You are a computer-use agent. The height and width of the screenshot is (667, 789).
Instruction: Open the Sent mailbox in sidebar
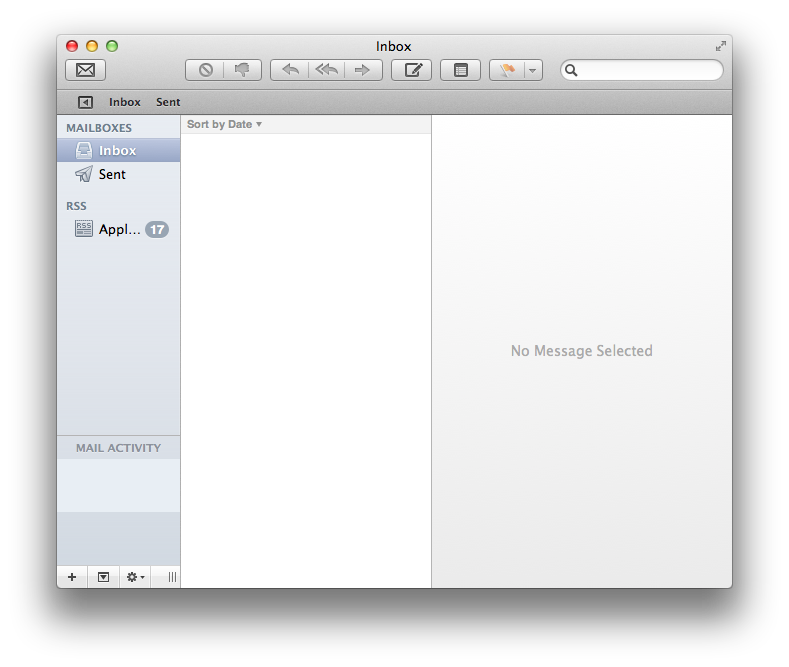pos(112,174)
